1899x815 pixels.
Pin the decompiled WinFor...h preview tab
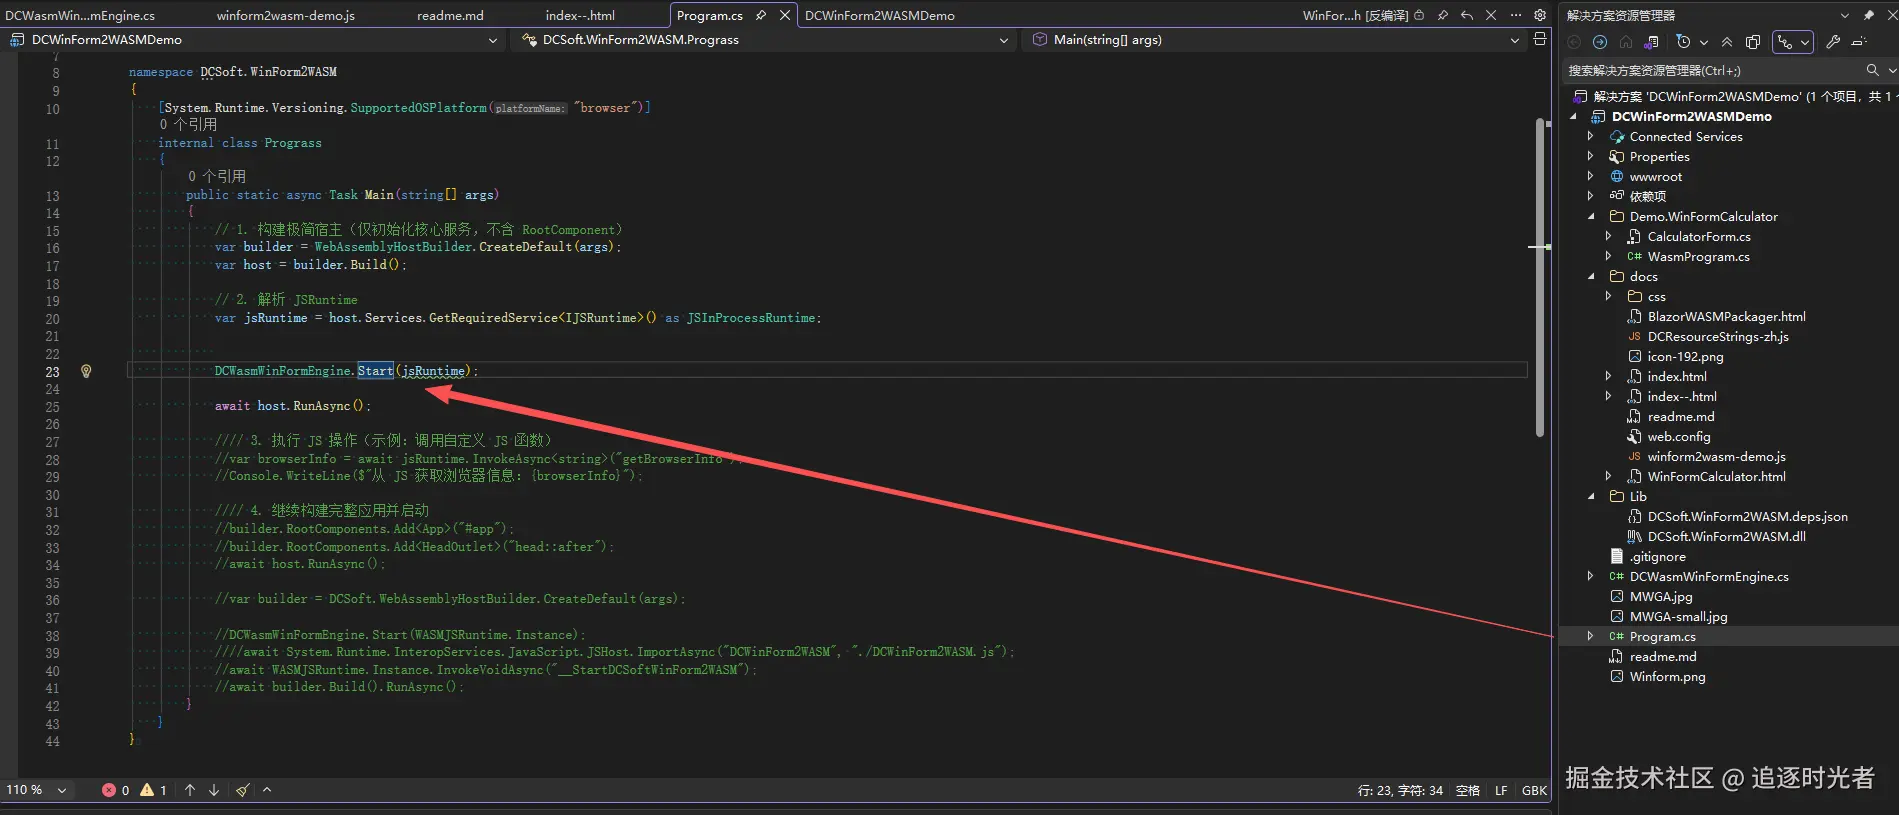point(1442,15)
